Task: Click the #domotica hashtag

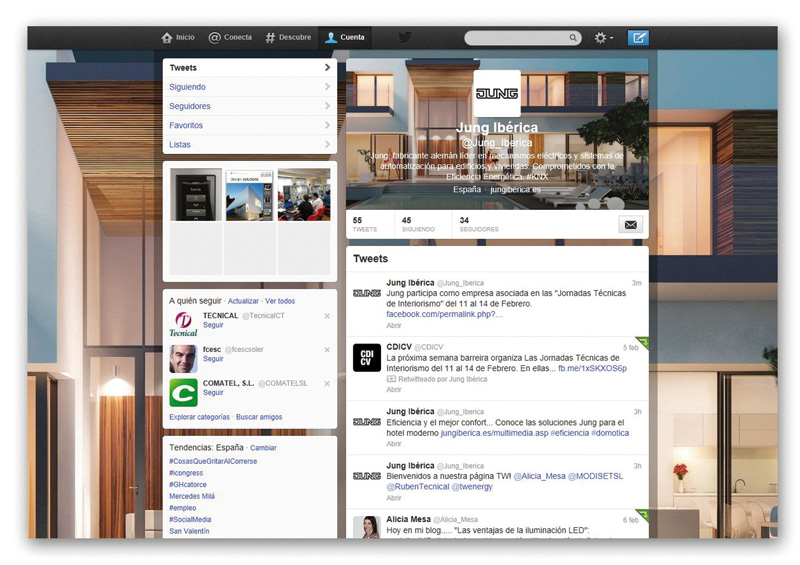Action: (x=610, y=433)
